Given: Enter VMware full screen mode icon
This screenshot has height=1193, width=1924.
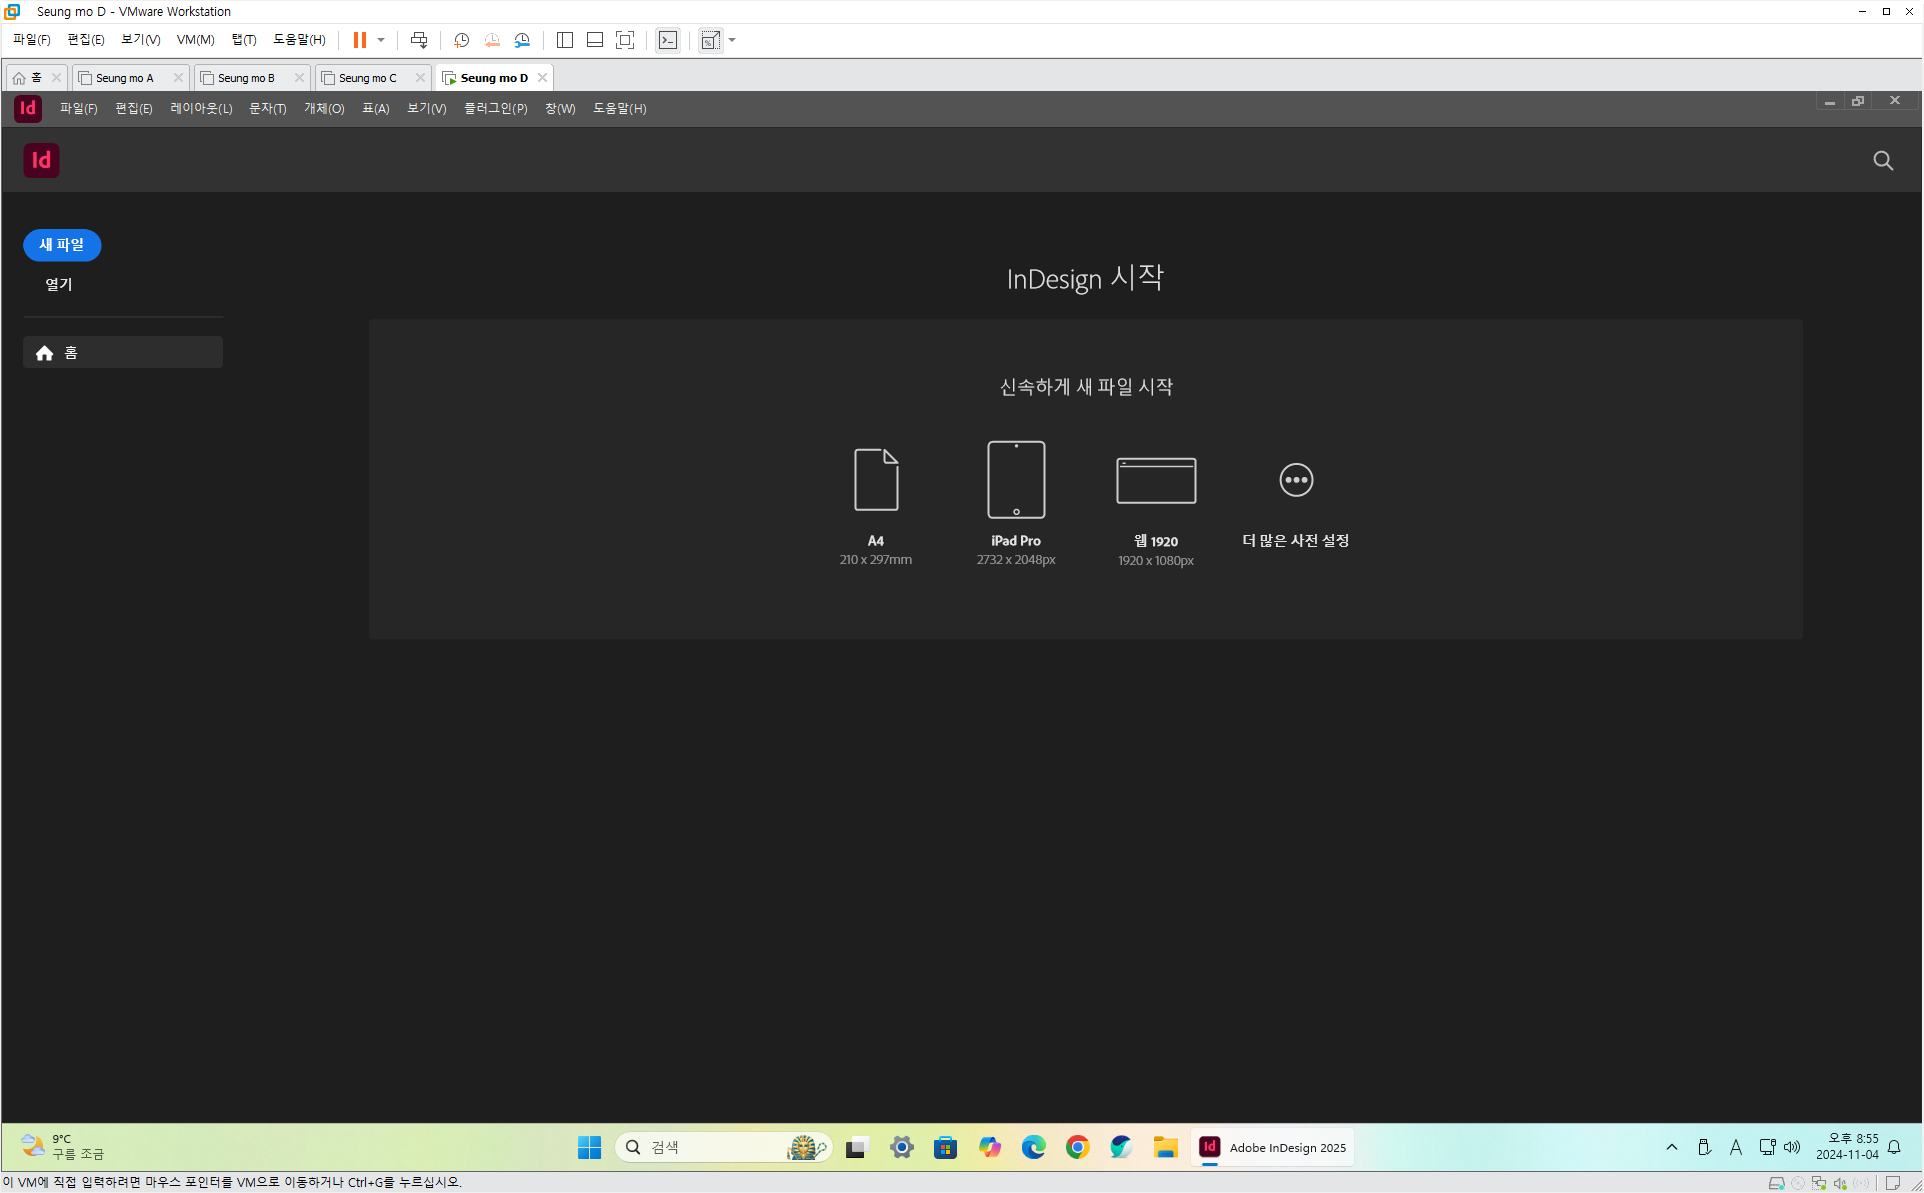Looking at the screenshot, I should [625, 40].
